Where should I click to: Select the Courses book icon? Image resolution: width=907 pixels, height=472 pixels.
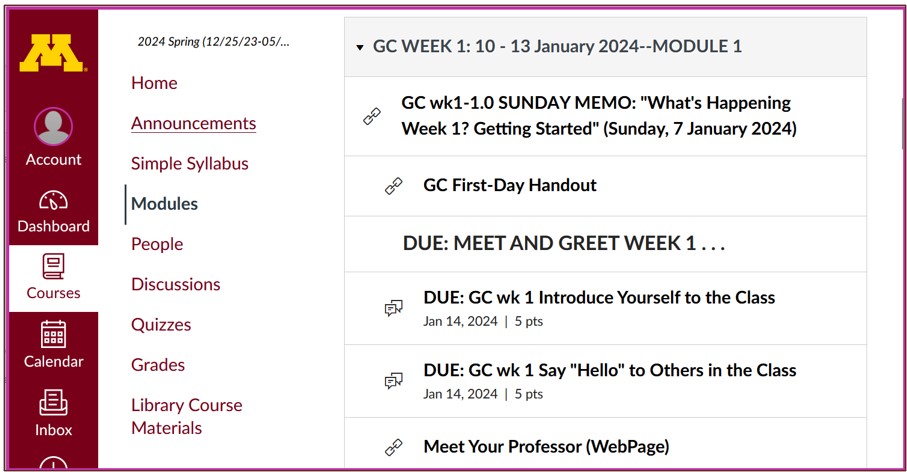53,267
